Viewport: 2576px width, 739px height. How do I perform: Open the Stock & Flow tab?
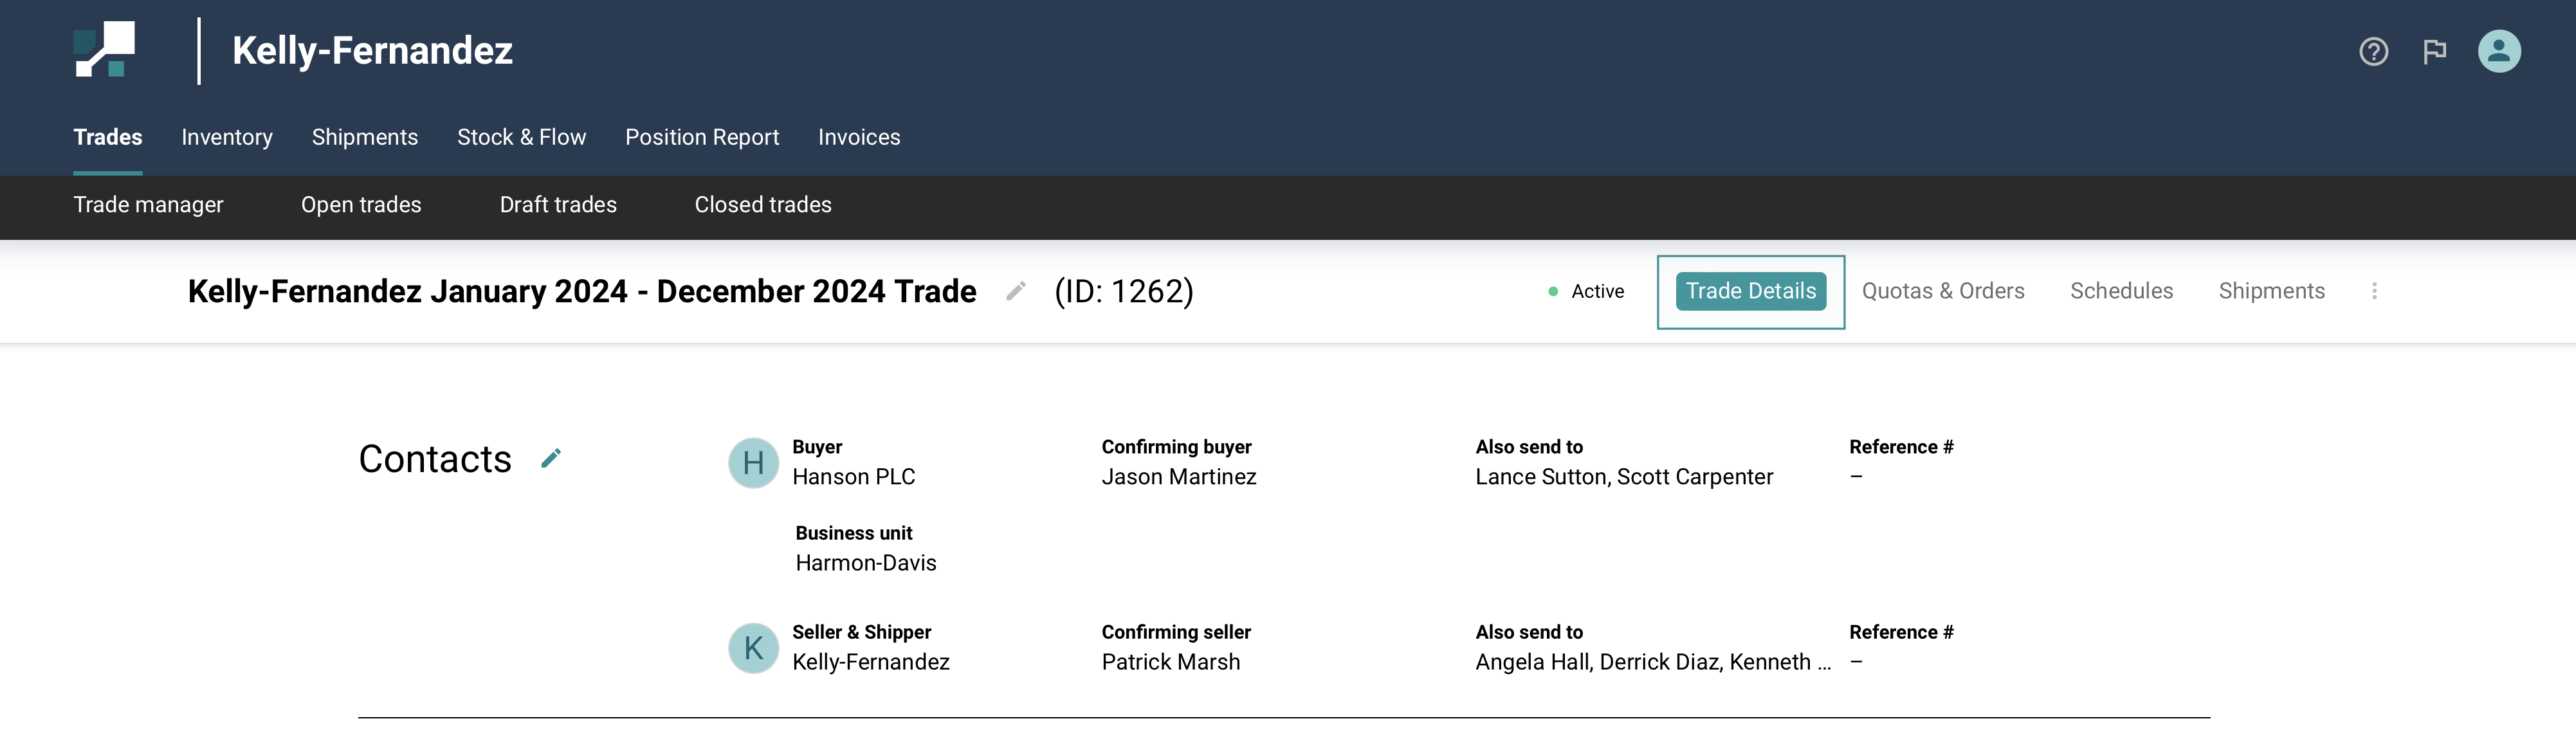coord(521,137)
